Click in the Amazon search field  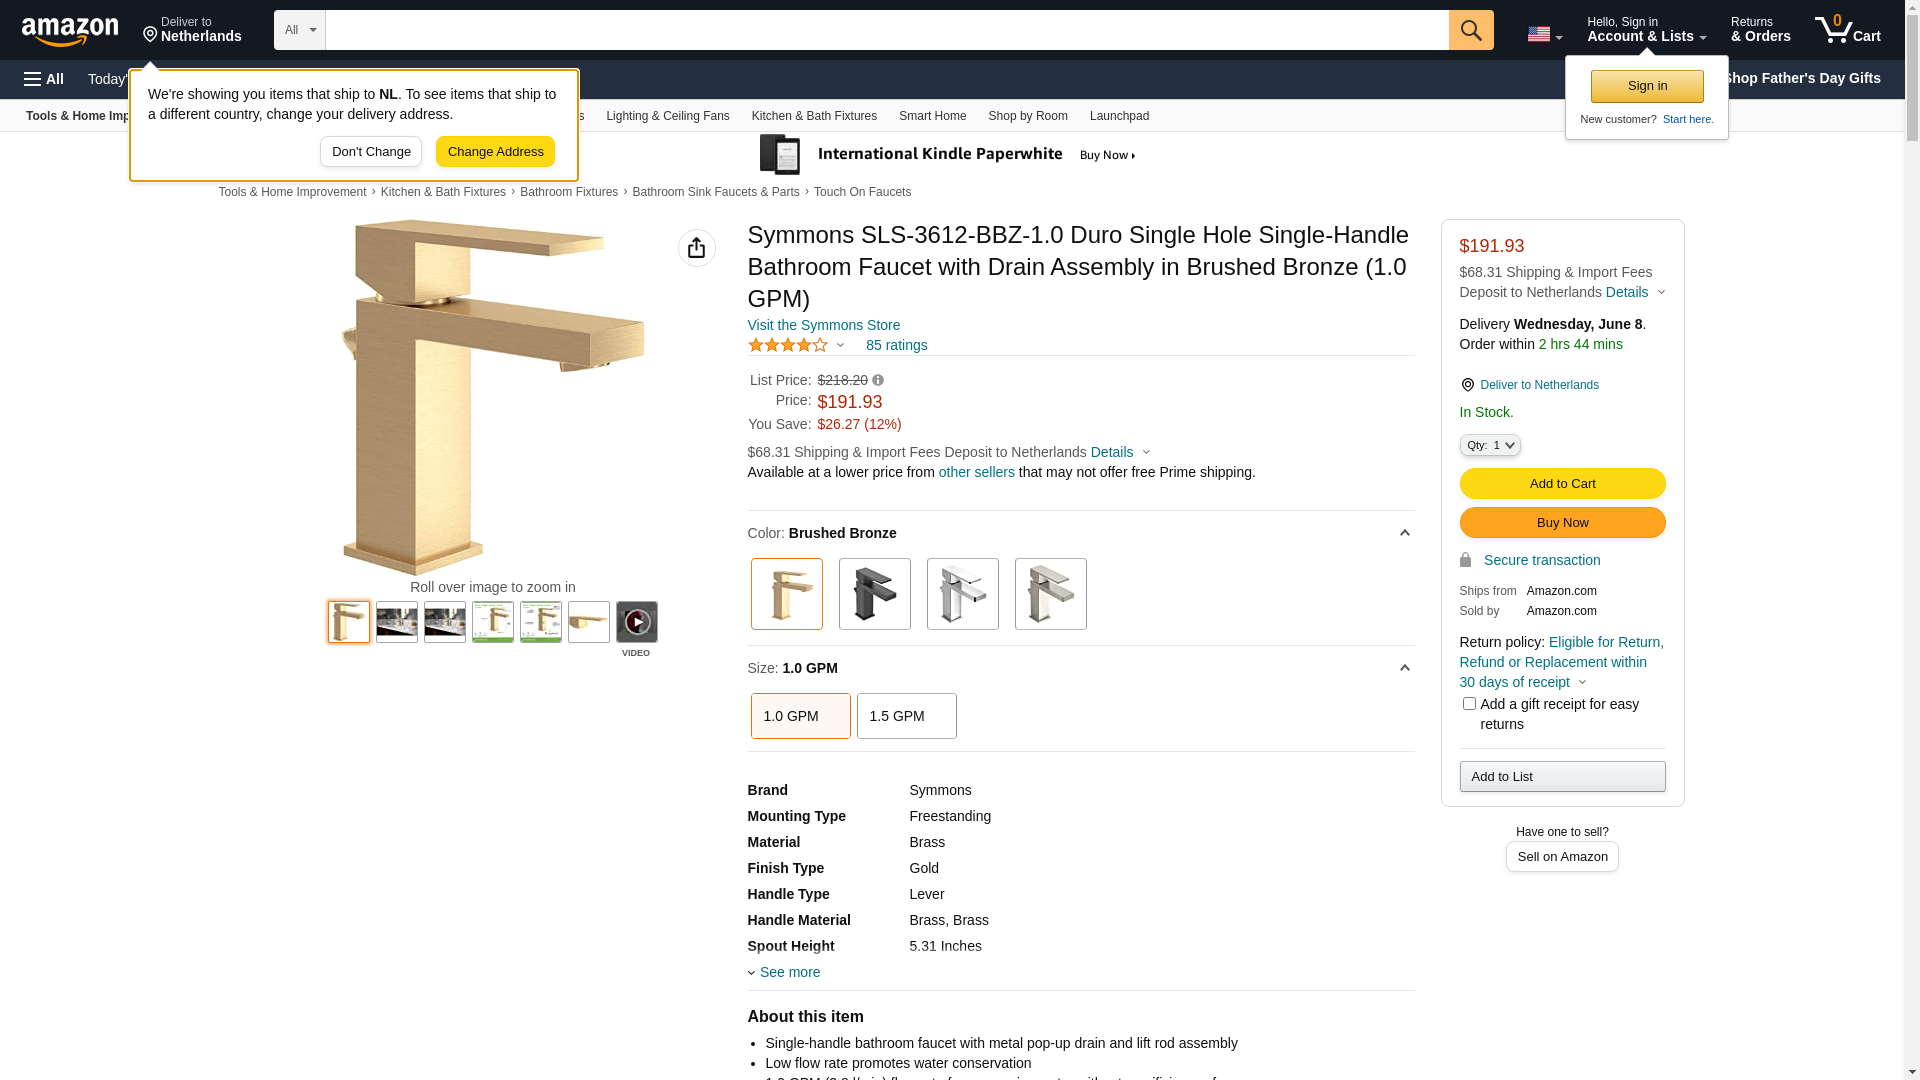(886, 30)
